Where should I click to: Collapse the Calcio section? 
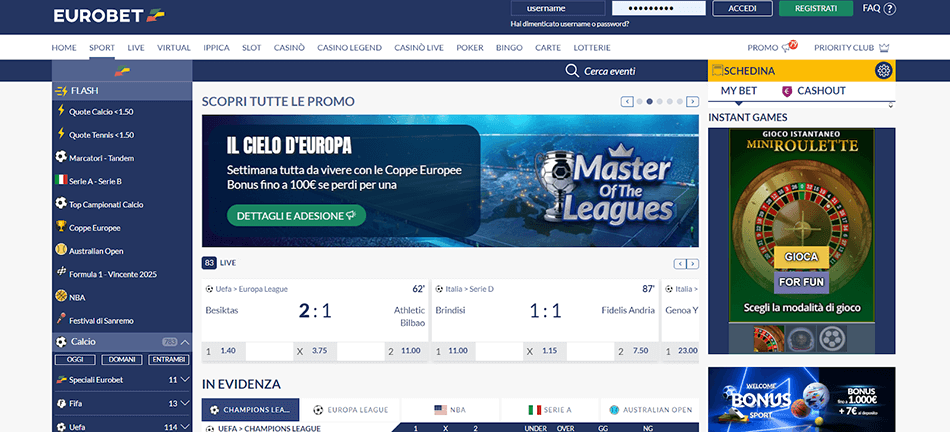pos(185,342)
